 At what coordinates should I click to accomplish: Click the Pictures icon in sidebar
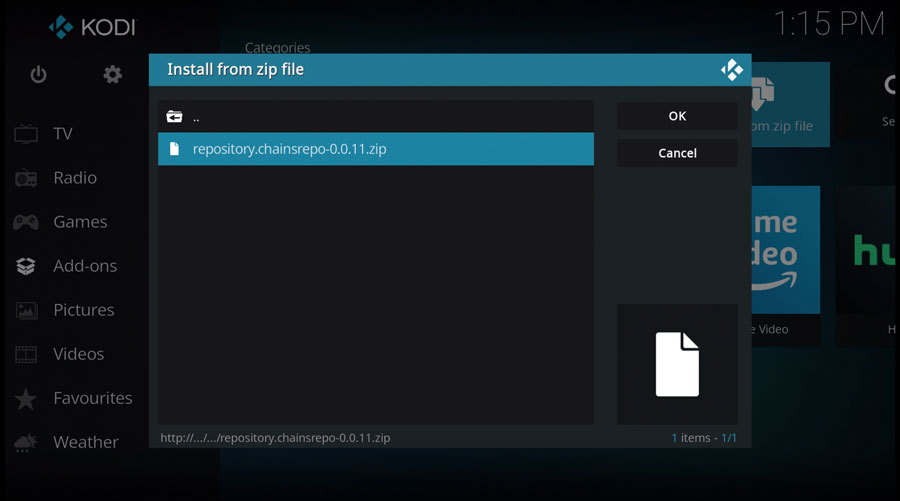[26, 310]
